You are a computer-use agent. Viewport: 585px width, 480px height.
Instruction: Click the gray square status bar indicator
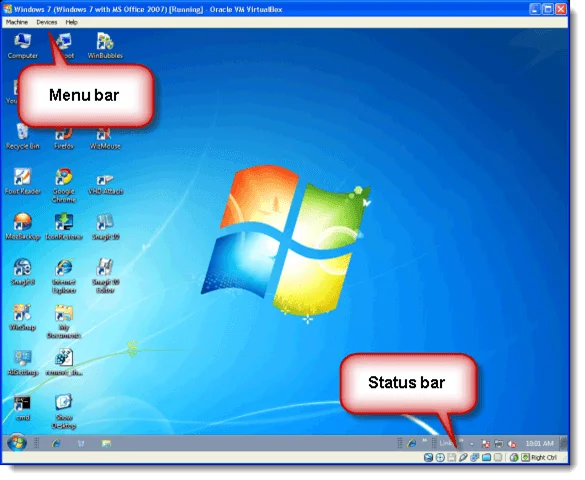(x=498, y=457)
